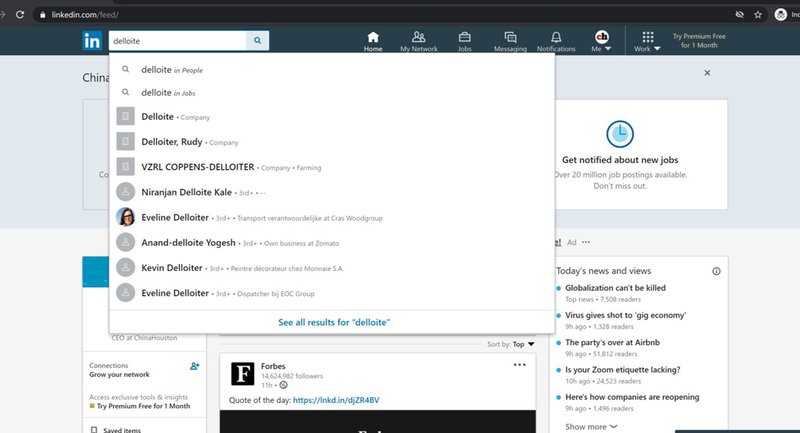This screenshot has width=800, height=433.
Task: Select suggestion delloite in People
Action: tap(332, 70)
